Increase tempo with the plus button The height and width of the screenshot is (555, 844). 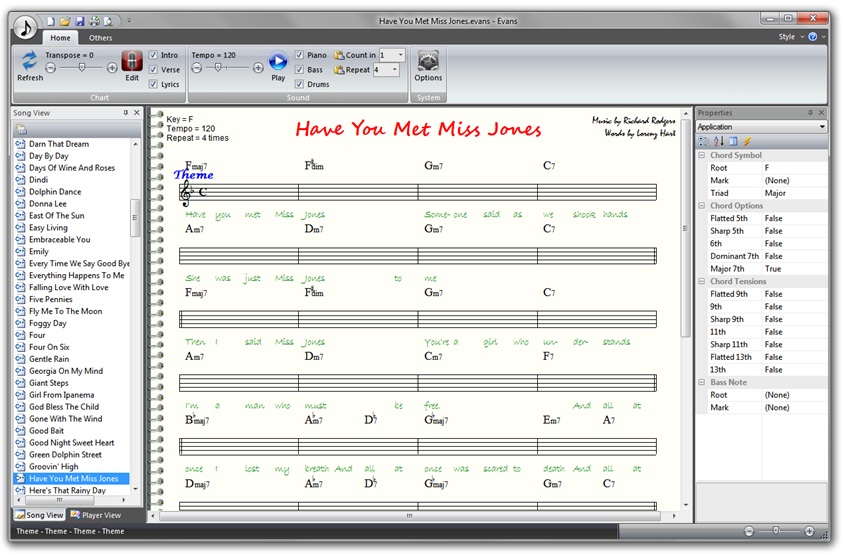[258, 68]
